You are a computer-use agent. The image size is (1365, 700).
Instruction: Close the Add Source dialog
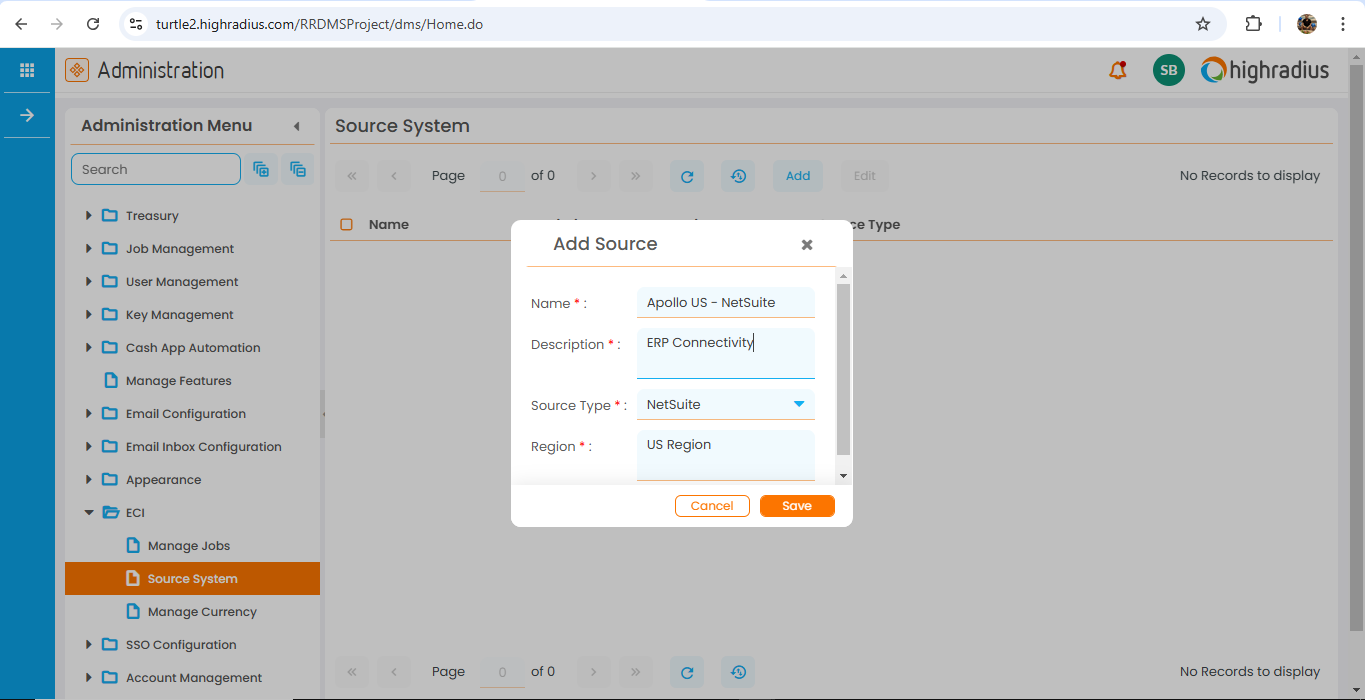pyautogui.click(x=807, y=245)
